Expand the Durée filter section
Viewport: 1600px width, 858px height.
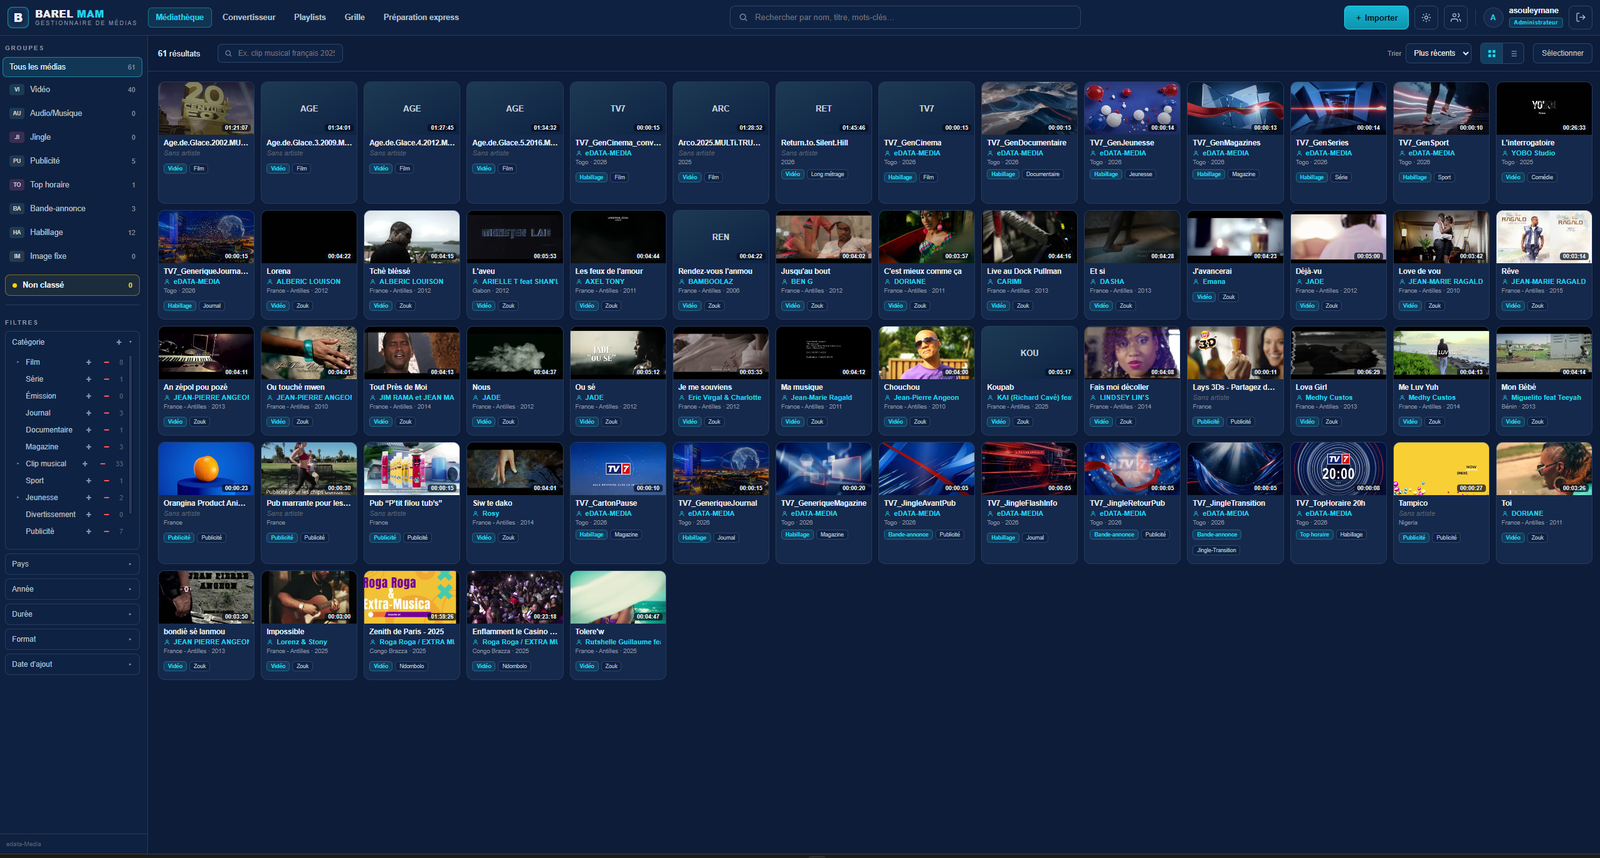(x=71, y=614)
